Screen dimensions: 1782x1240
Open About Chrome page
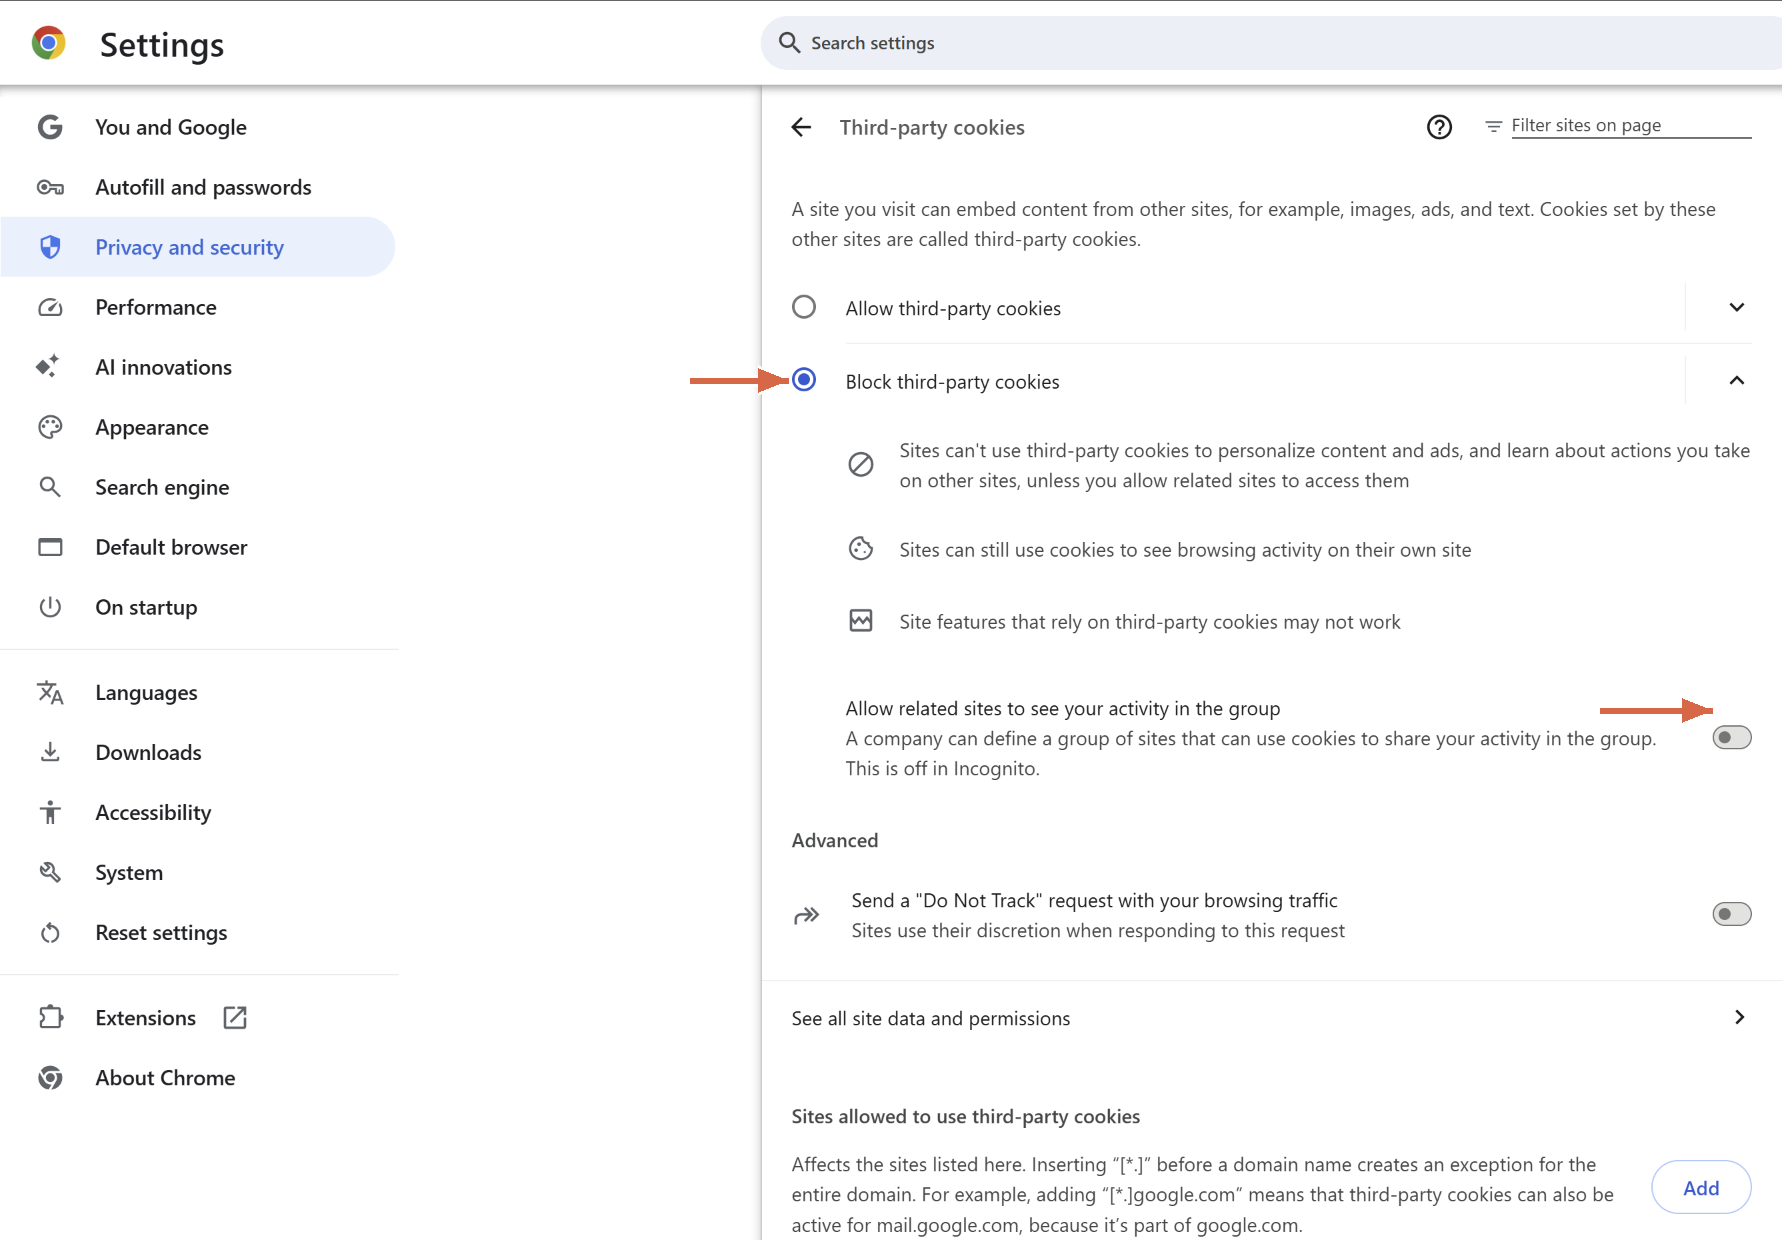pyautogui.click(x=198, y=1077)
